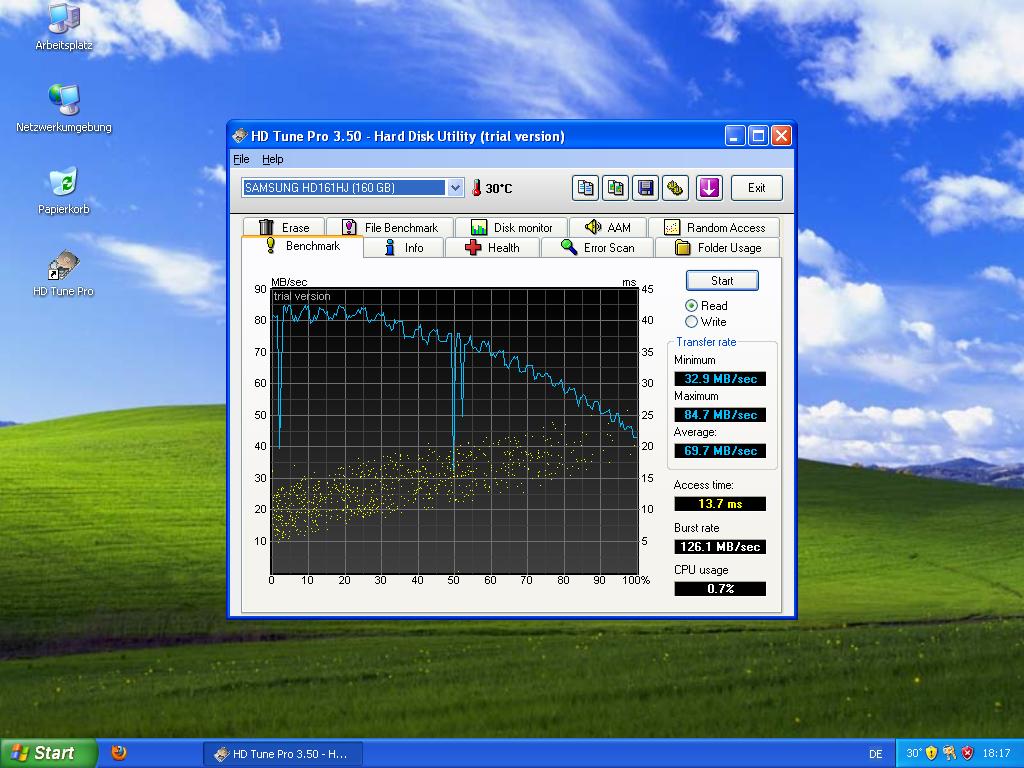
Task: Click the thermometer temperature icon
Action: click(476, 188)
